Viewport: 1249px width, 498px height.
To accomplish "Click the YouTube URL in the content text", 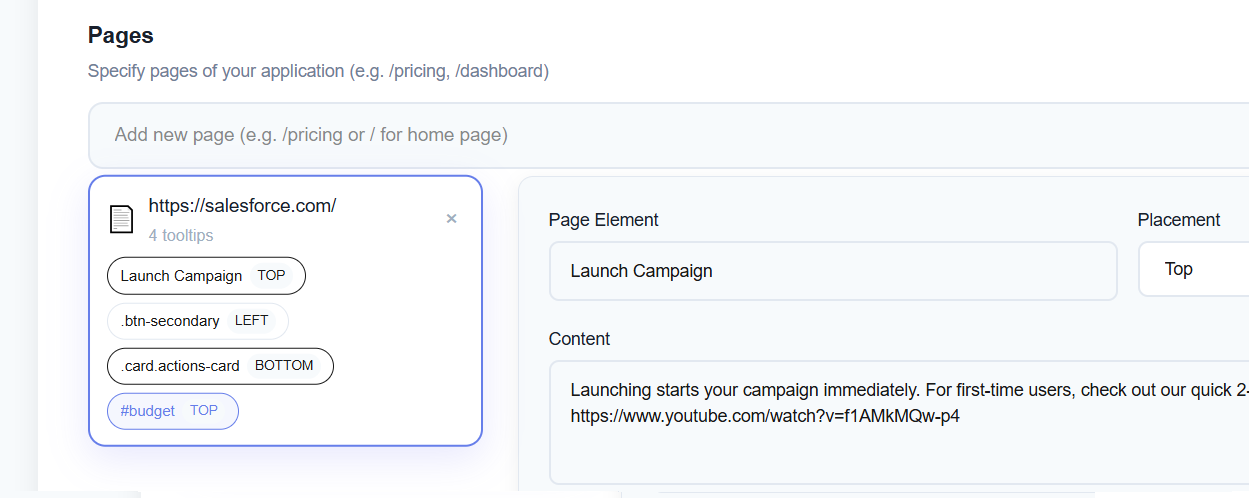I will click(x=765, y=415).
